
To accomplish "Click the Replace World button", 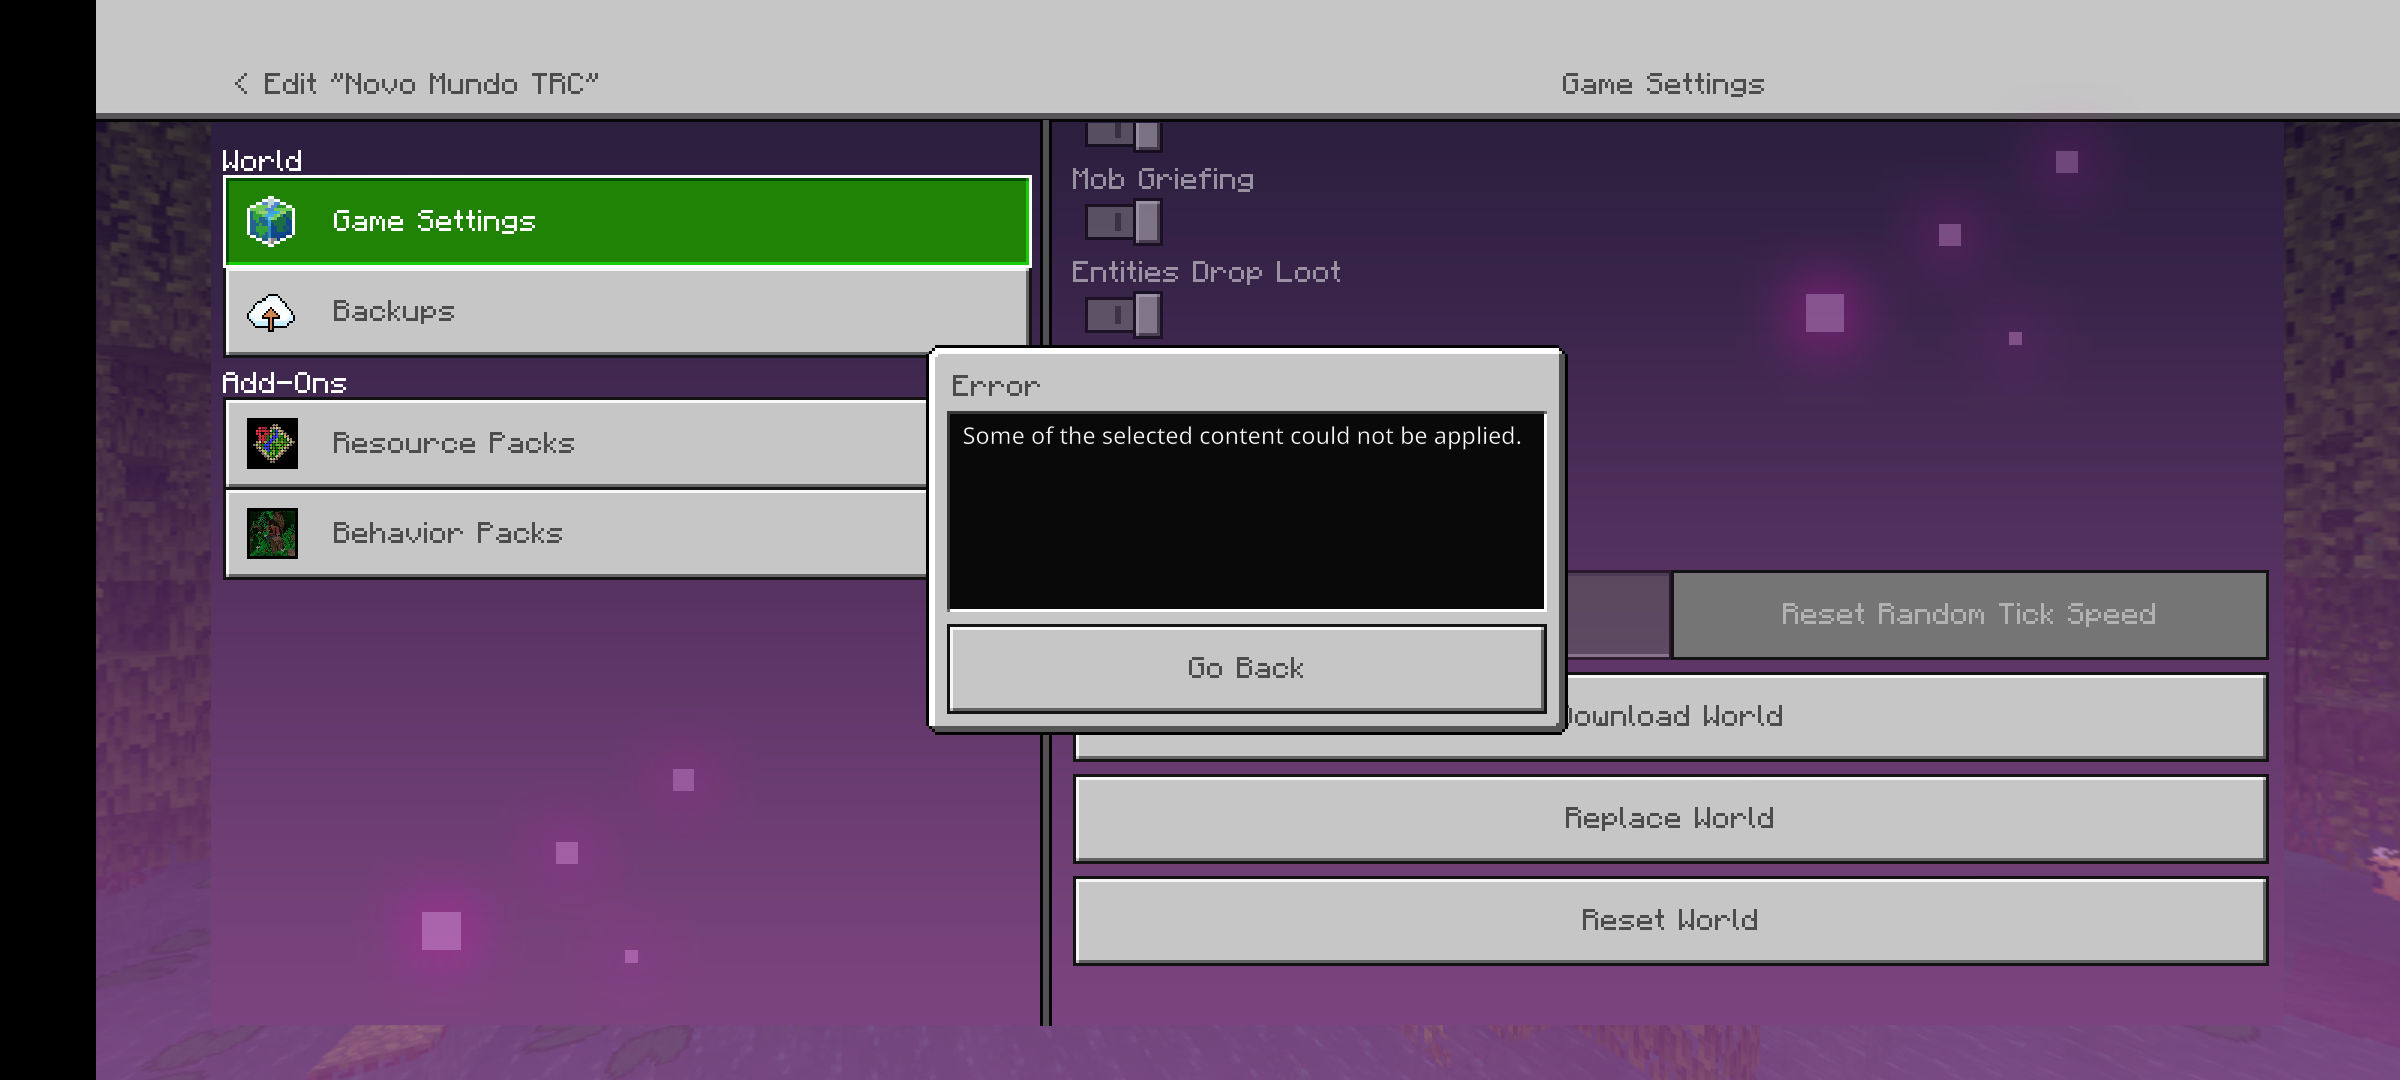I will (x=1669, y=818).
